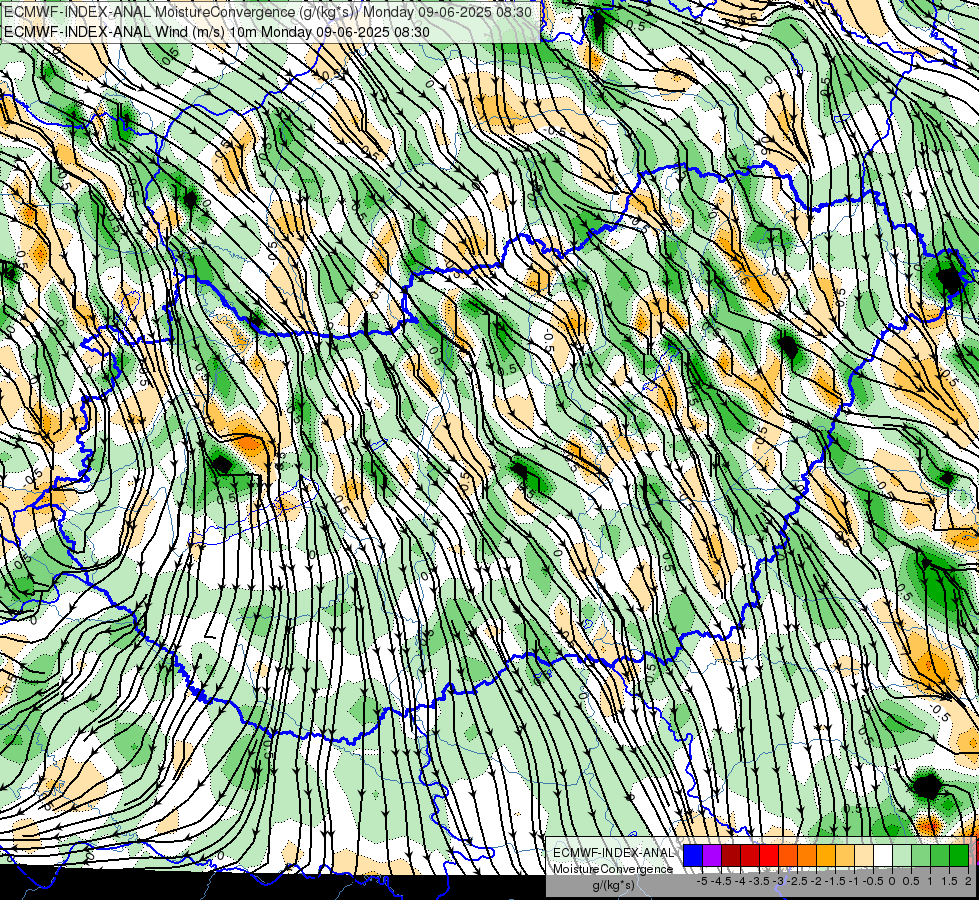This screenshot has width=979, height=900.
Task: Click the 2 tick label ending the legend scale
Action: [968, 881]
